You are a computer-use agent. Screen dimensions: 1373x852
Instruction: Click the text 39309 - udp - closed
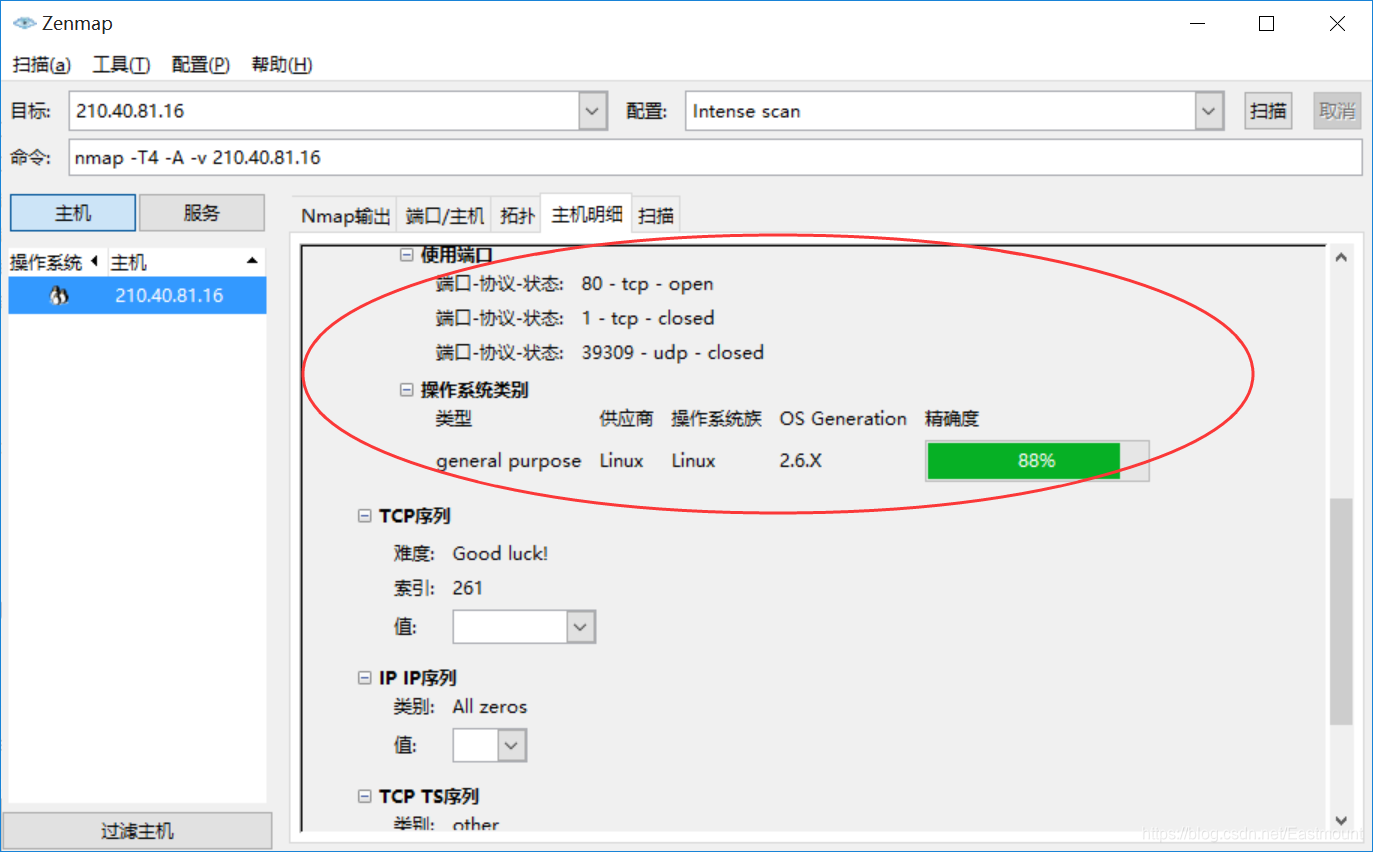pyautogui.click(x=672, y=352)
